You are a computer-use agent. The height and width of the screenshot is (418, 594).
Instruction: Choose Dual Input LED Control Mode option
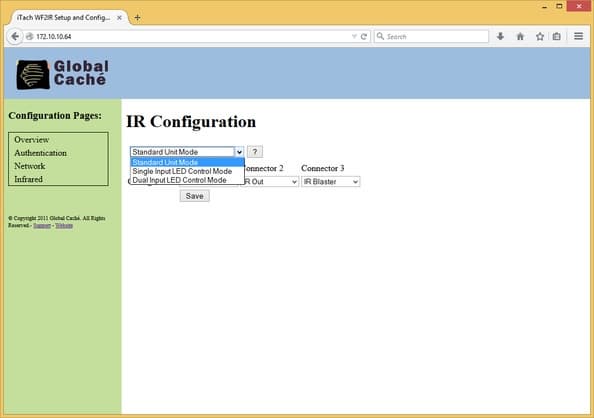coord(187,180)
